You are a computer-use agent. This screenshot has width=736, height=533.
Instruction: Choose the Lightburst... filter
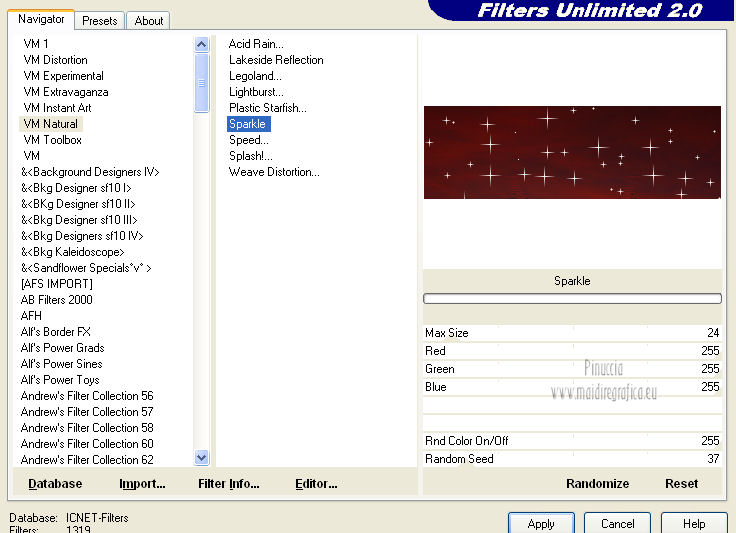[256, 92]
